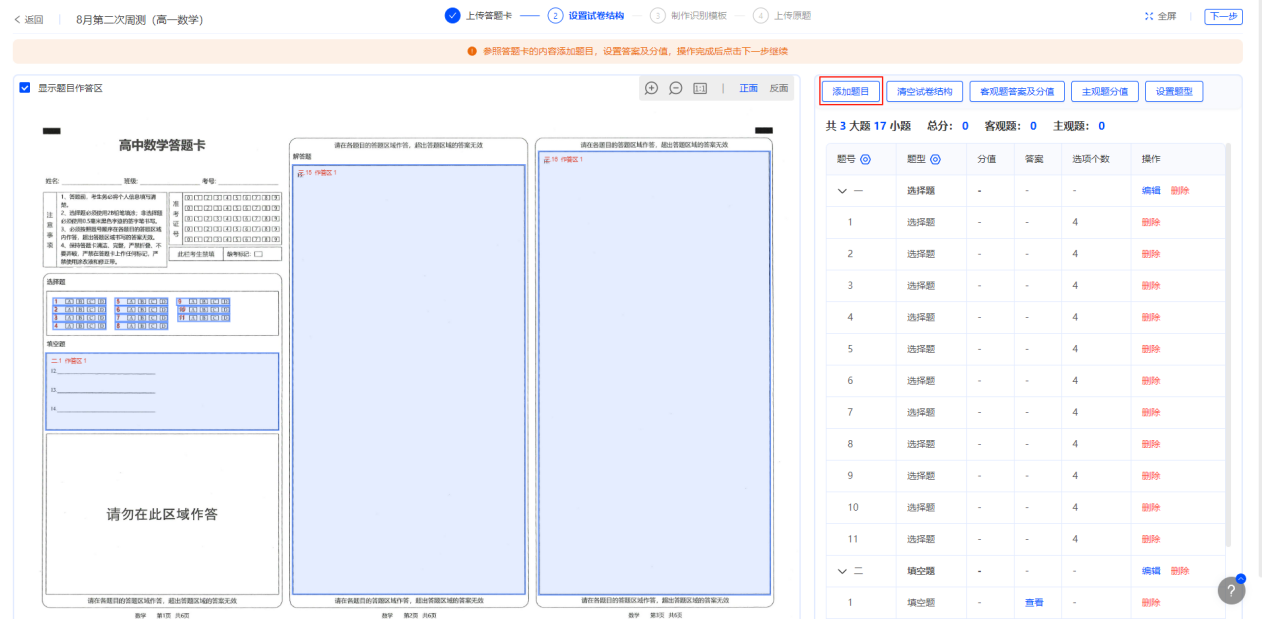Select 三.15 作答区1 answer region
The height and width of the screenshot is (619, 1262).
[x=409, y=380]
